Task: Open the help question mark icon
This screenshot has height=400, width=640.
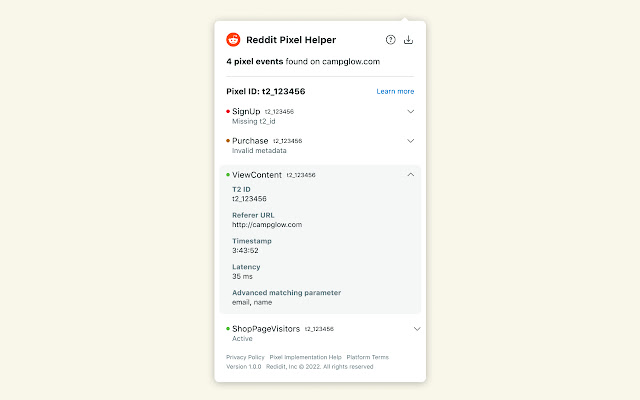Action: 391,40
